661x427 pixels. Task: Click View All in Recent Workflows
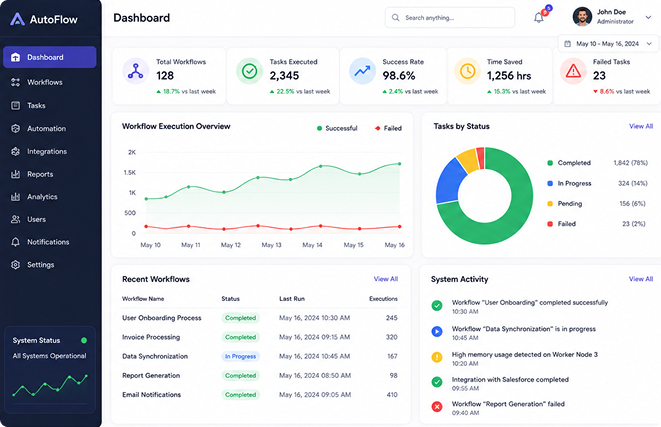(386, 279)
